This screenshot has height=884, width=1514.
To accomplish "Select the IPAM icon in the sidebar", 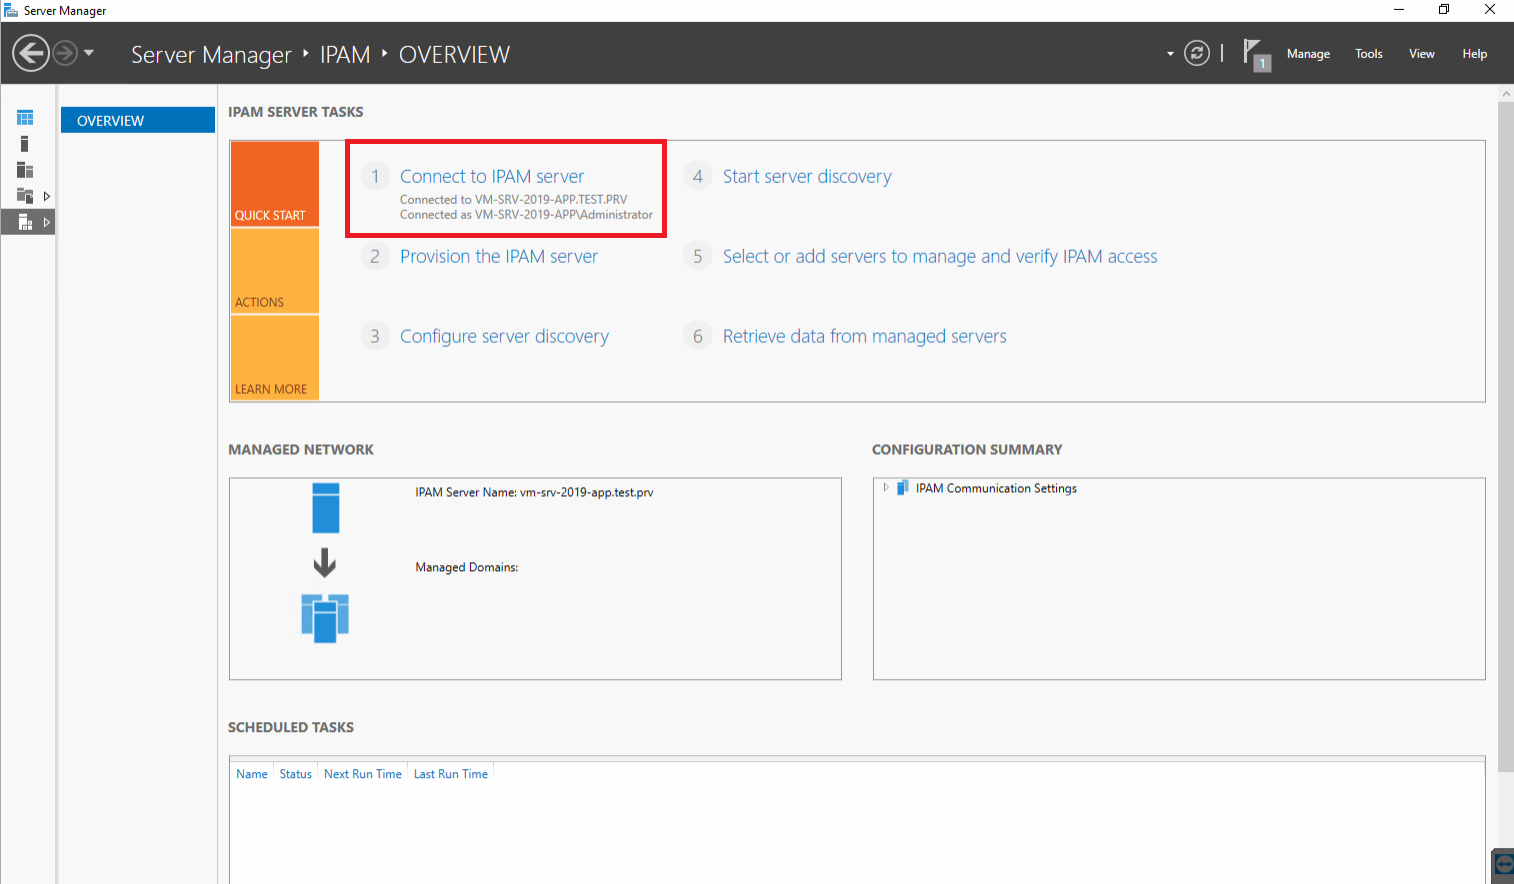I will coord(25,222).
